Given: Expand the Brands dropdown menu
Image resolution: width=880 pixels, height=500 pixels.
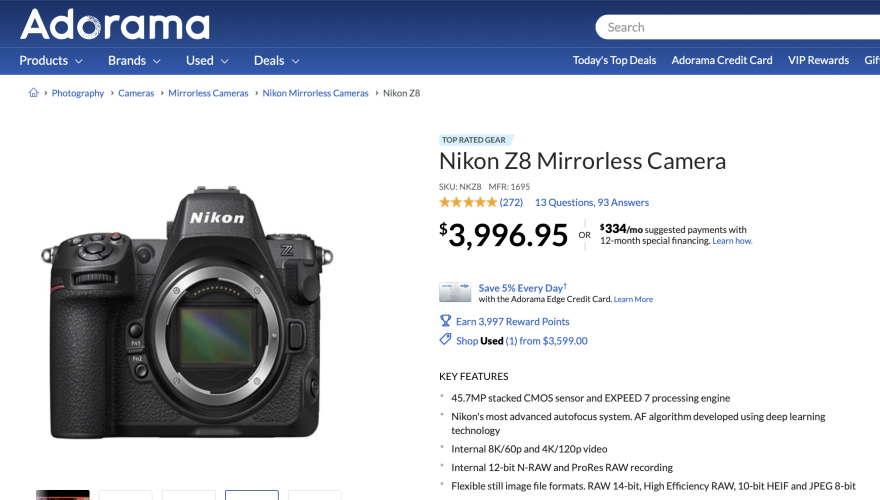Looking at the screenshot, I should (x=134, y=61).
